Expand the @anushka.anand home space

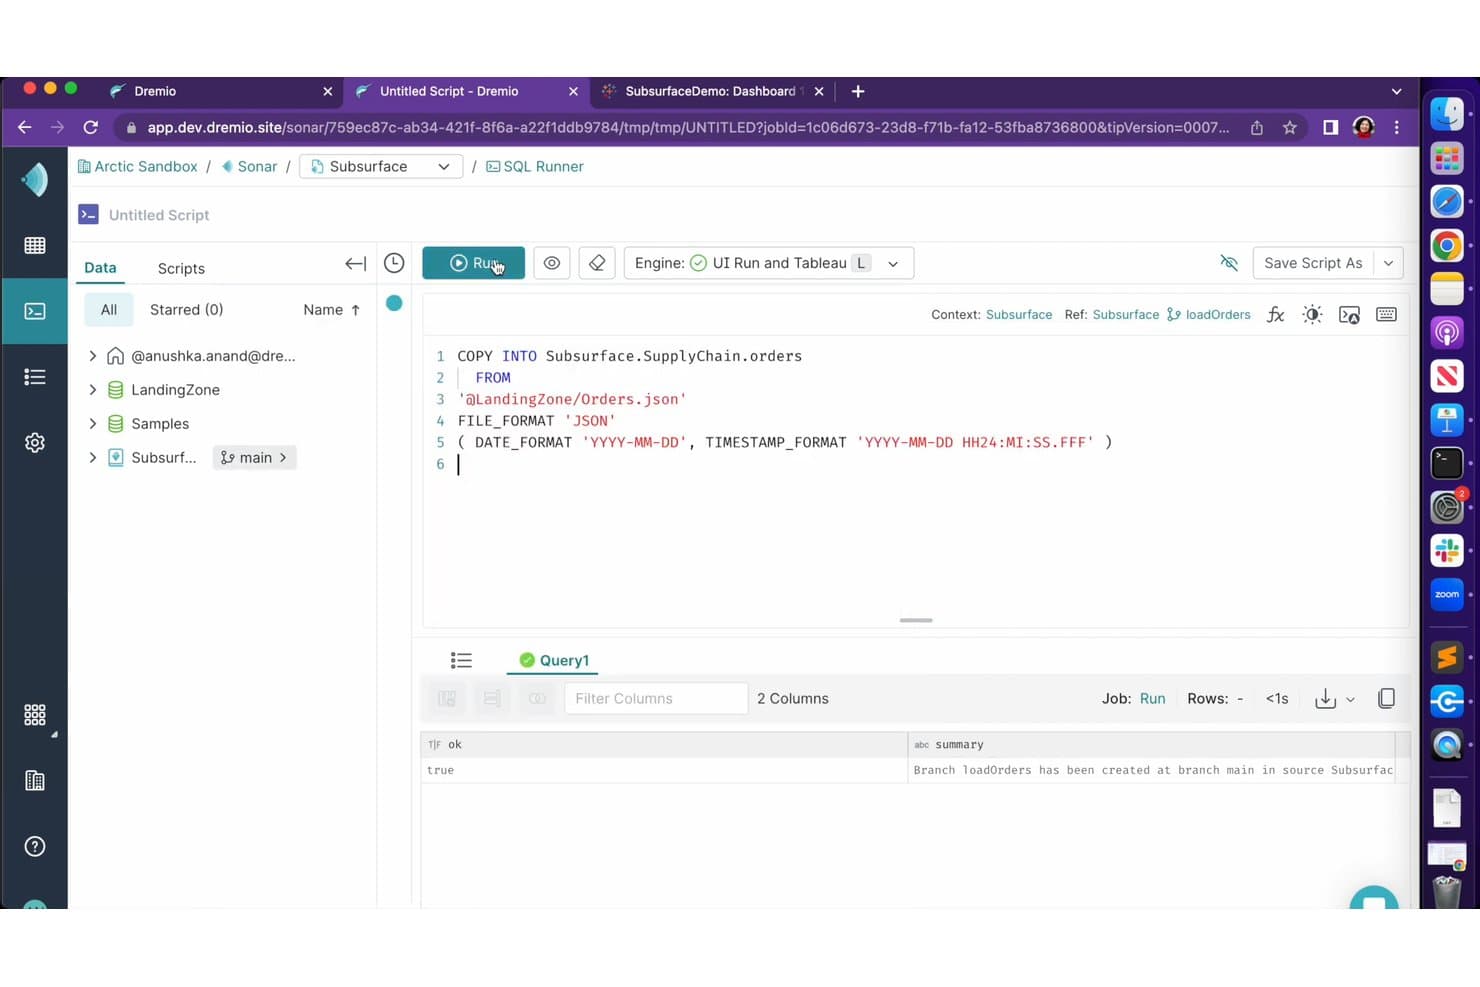pyautogui.click(x=93, y=356)
